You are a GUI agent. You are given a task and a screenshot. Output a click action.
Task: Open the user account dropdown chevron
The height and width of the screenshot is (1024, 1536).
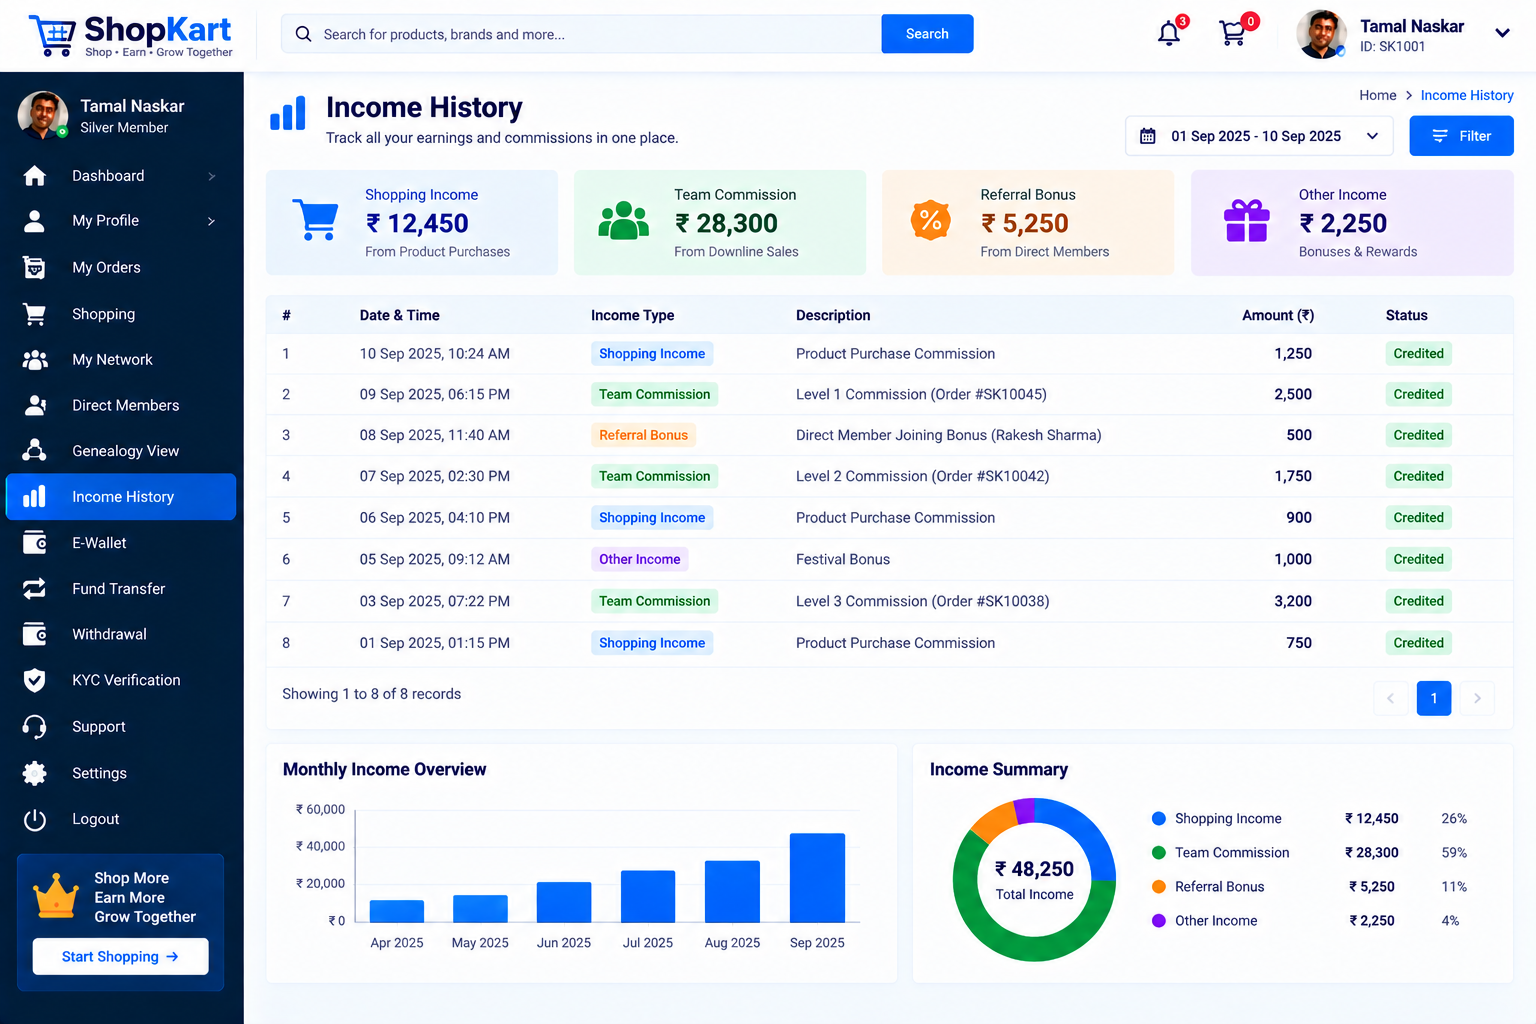[x=1502, y=33]
